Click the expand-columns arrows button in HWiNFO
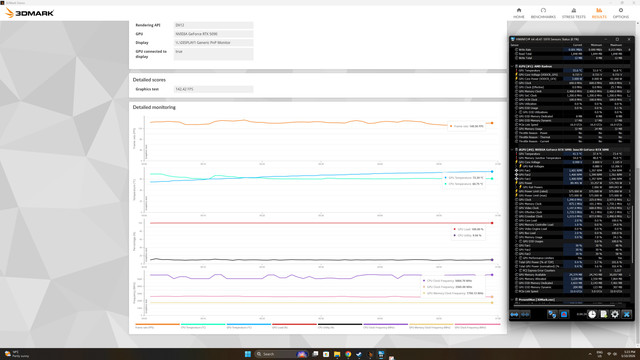 tap(514, 314)
